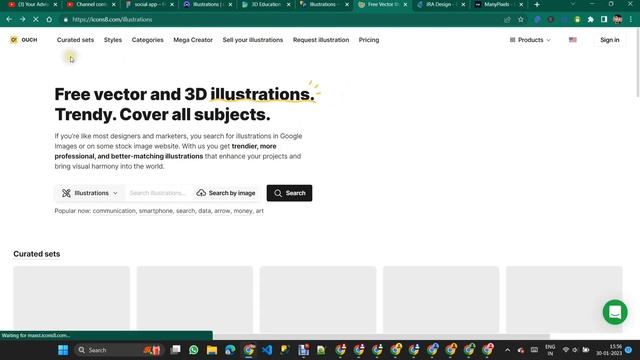The width and height of the screenshot is (640, 360).
Task: Click the horizontal scrollbar at page bottom
Action: (x=382, y=337)
